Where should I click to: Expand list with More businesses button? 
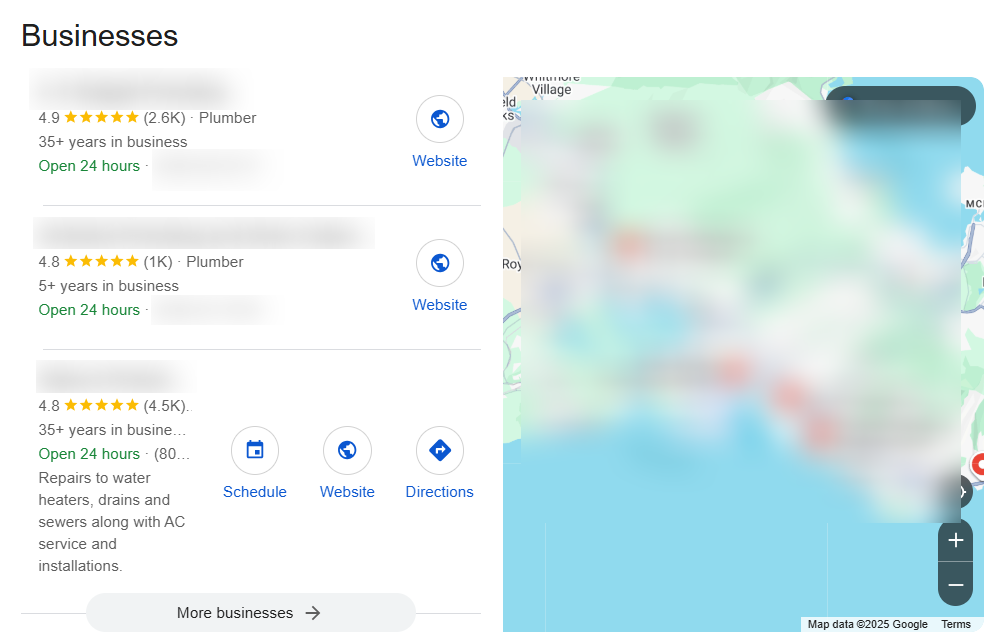click(250, 613)
